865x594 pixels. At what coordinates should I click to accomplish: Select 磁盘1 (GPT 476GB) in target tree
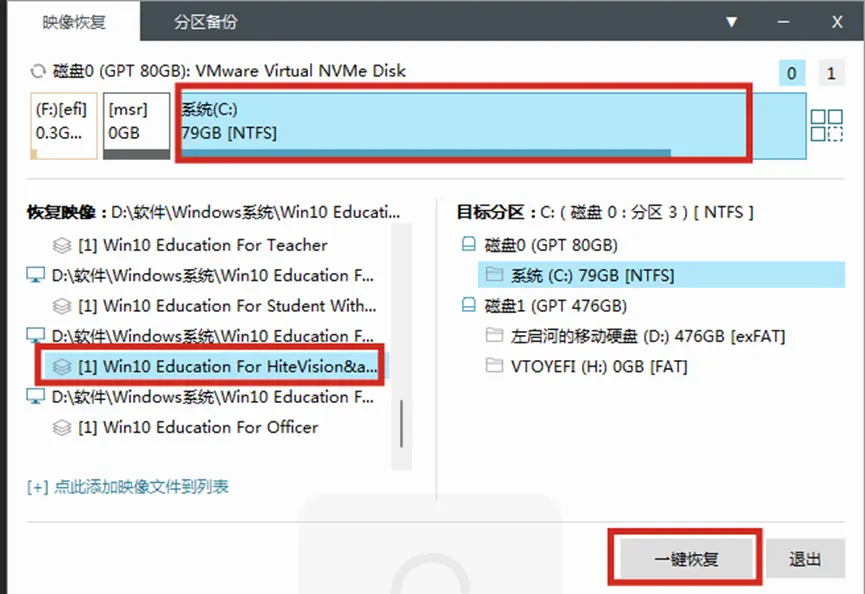(556, 306)
